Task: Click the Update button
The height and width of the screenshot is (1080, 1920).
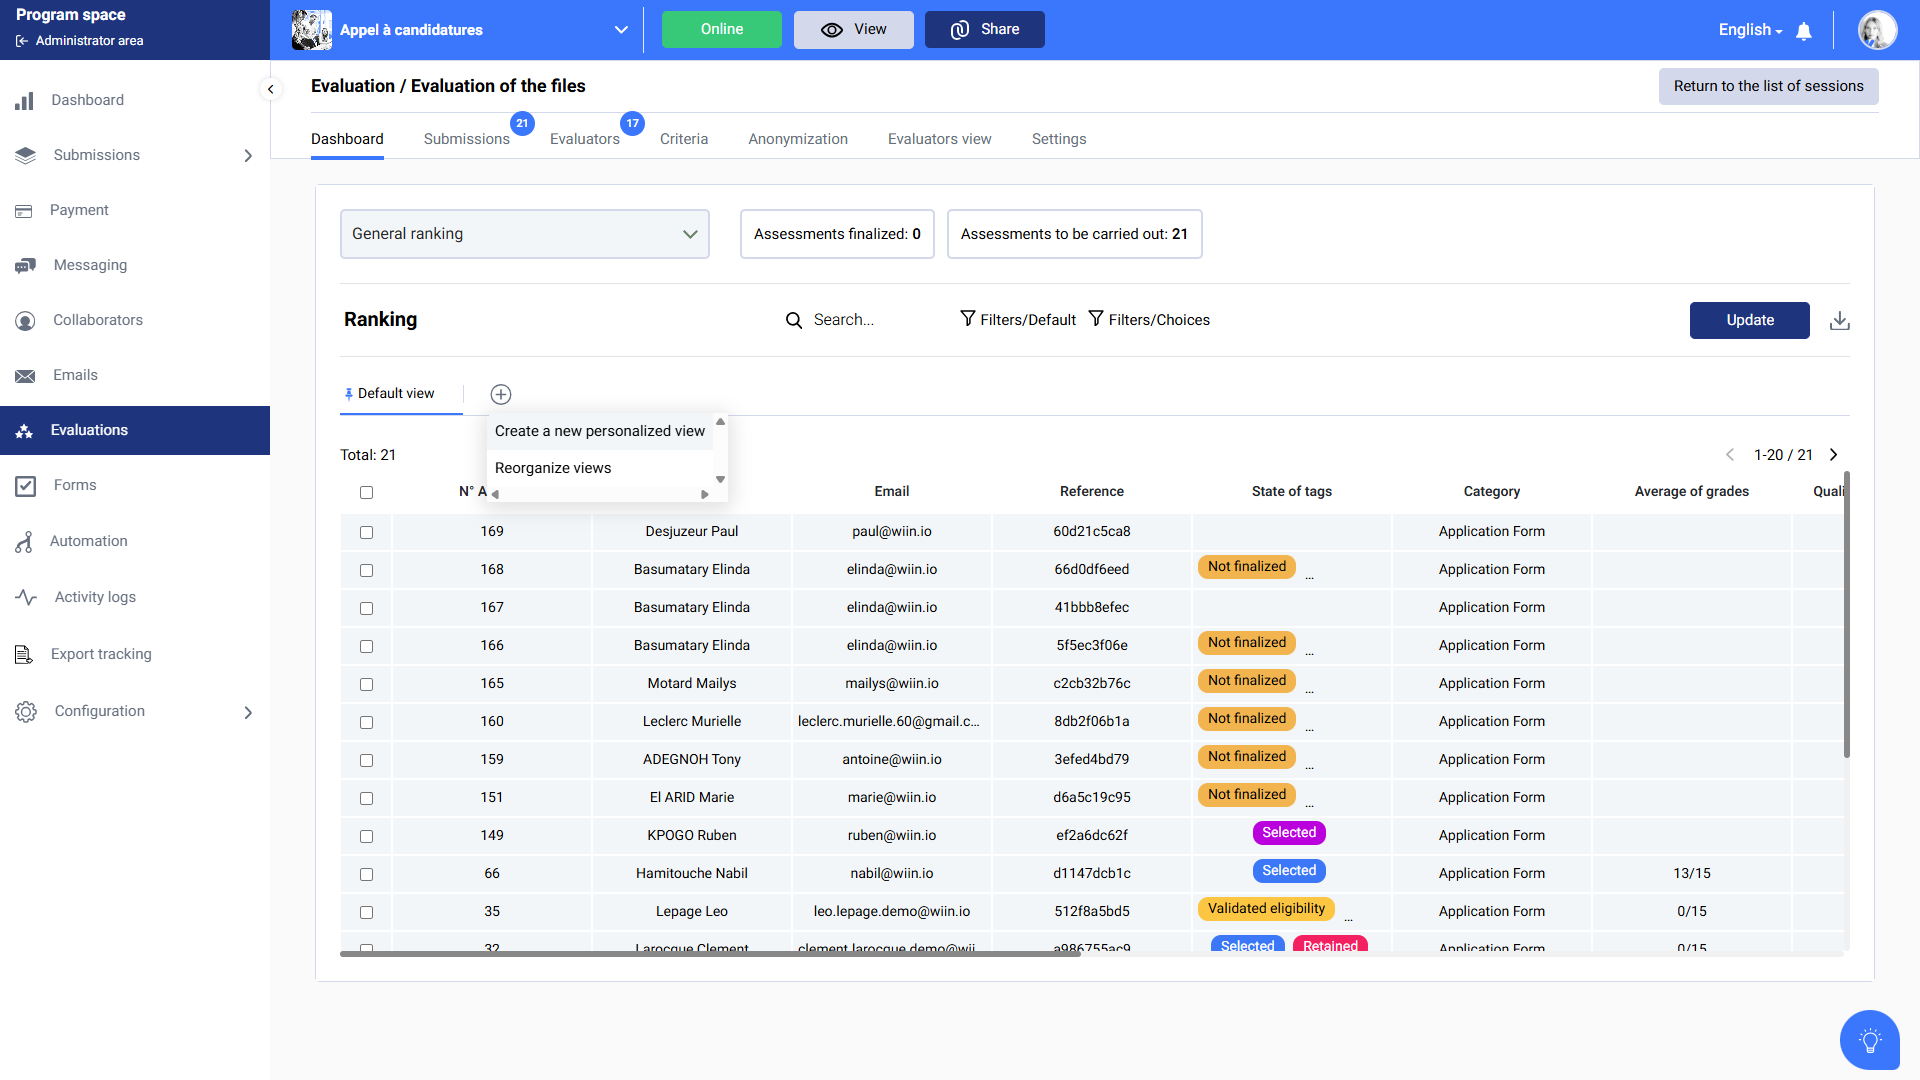Action: click(1749, 320)
